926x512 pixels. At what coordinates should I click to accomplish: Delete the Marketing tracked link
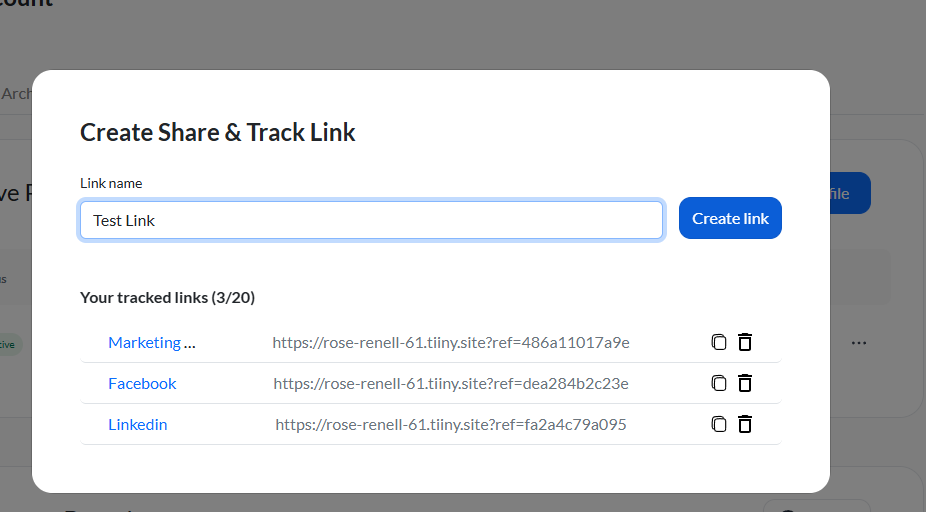click(745, 342)
